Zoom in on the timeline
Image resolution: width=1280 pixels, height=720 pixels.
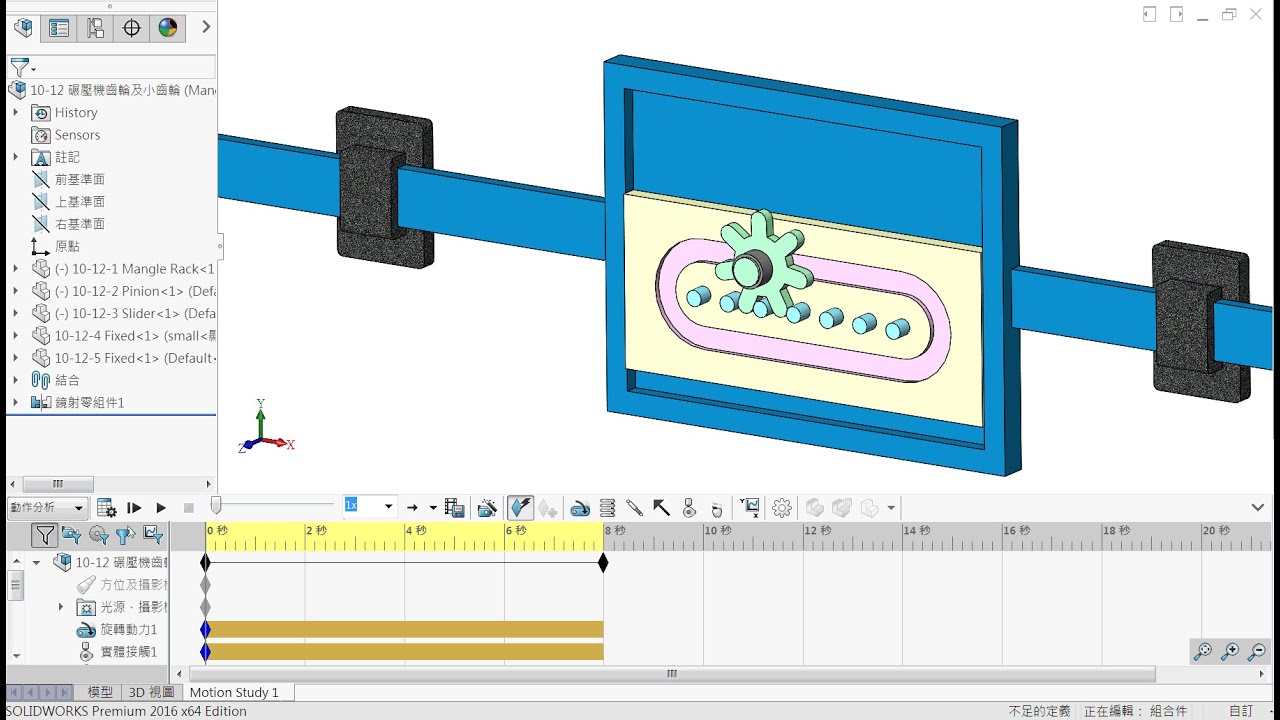[1230, 652]
